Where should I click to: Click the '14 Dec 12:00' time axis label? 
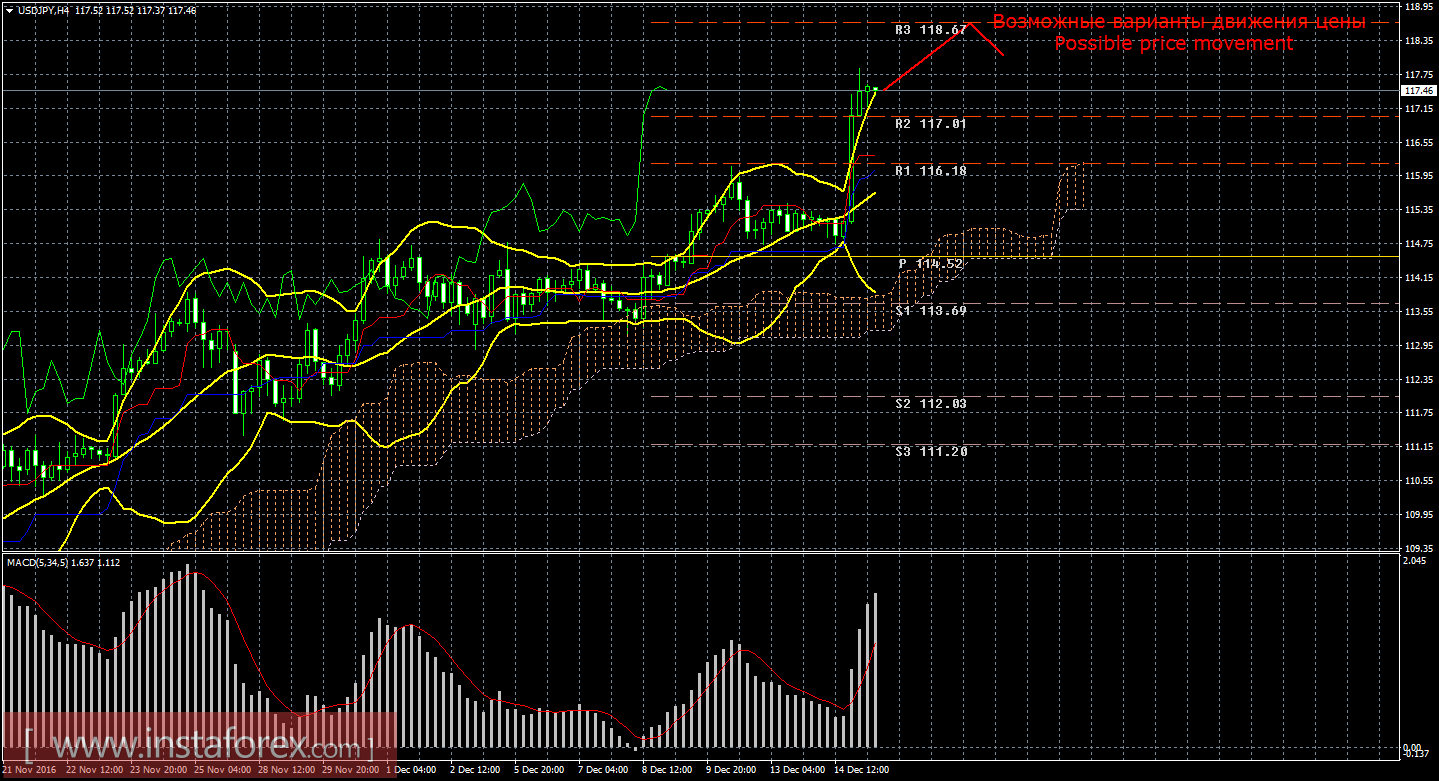click(860, 771)
